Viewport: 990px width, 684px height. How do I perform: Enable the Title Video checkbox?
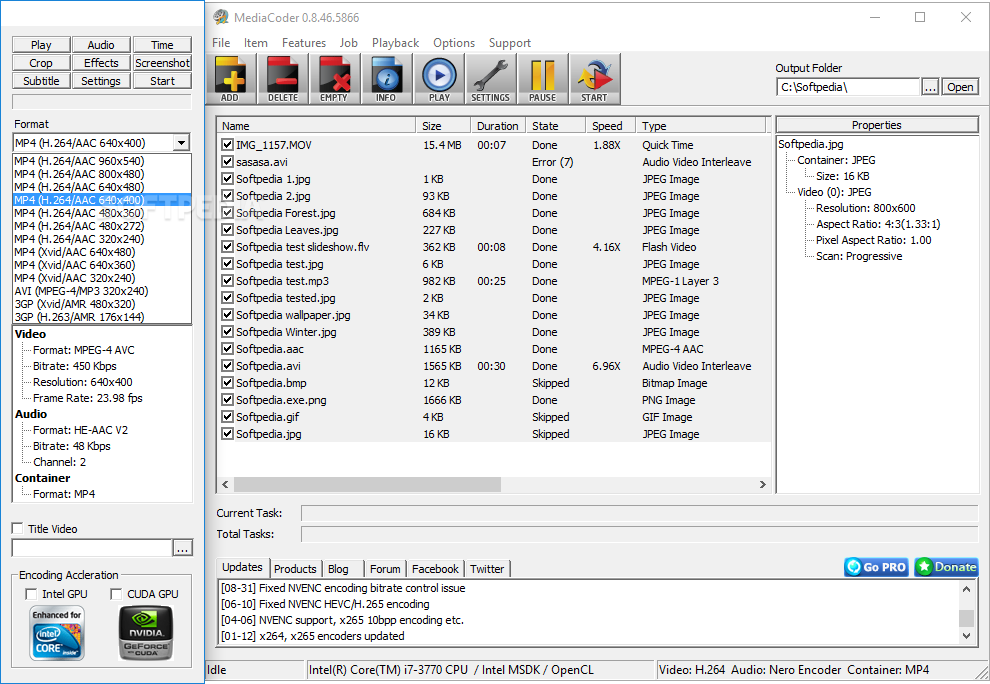pos(18,529)
